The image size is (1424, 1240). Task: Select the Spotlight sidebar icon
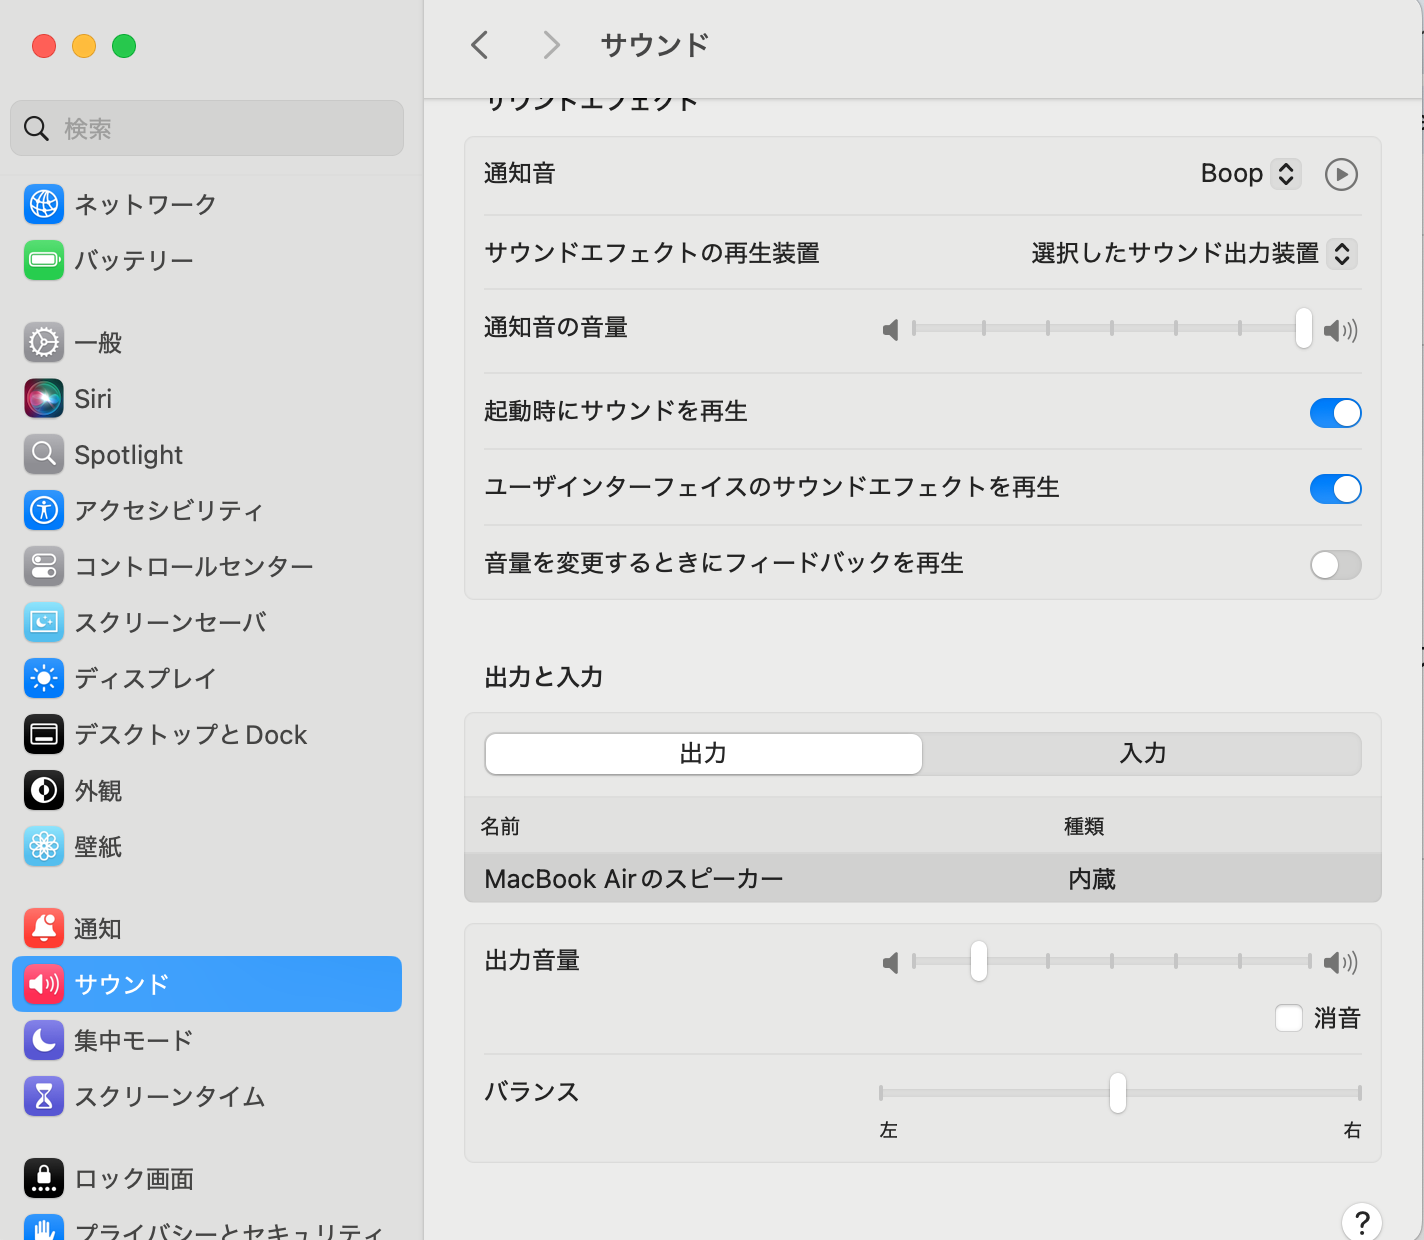[x=44, y=454]
